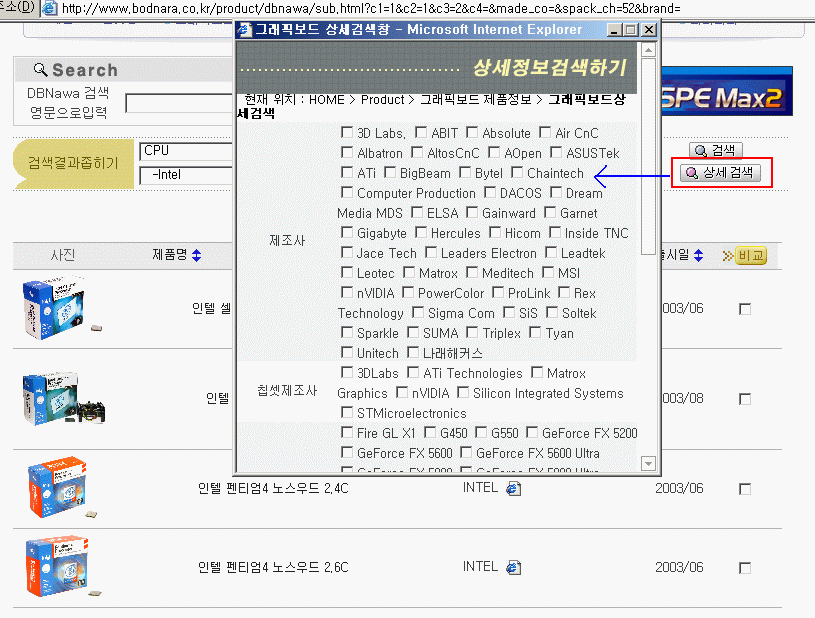Click the IE address bar URL

[371, 8]
